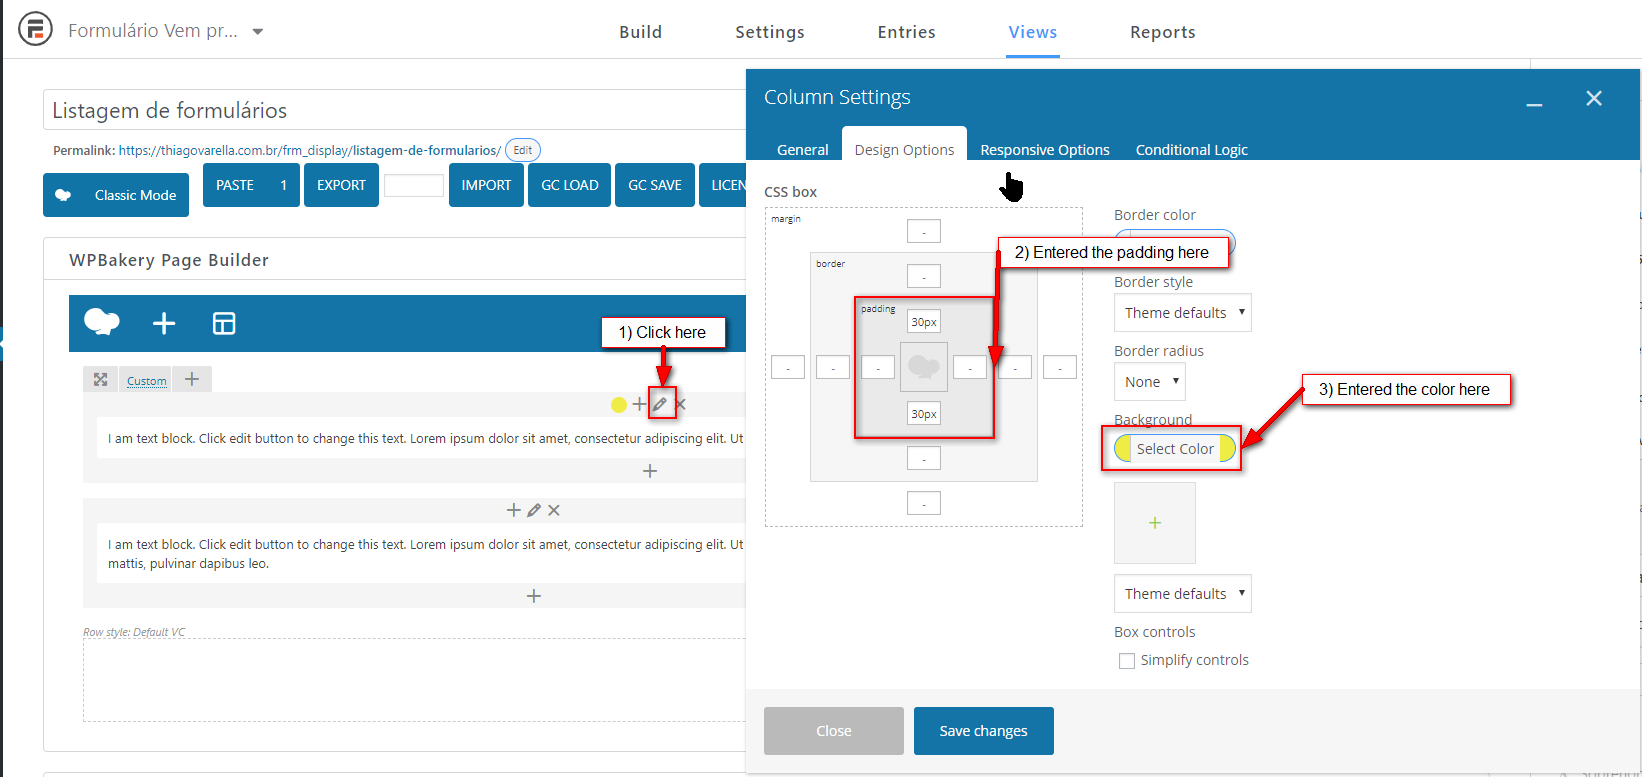Click the view title field 'Listagem de formulários'

pos(395,110)
